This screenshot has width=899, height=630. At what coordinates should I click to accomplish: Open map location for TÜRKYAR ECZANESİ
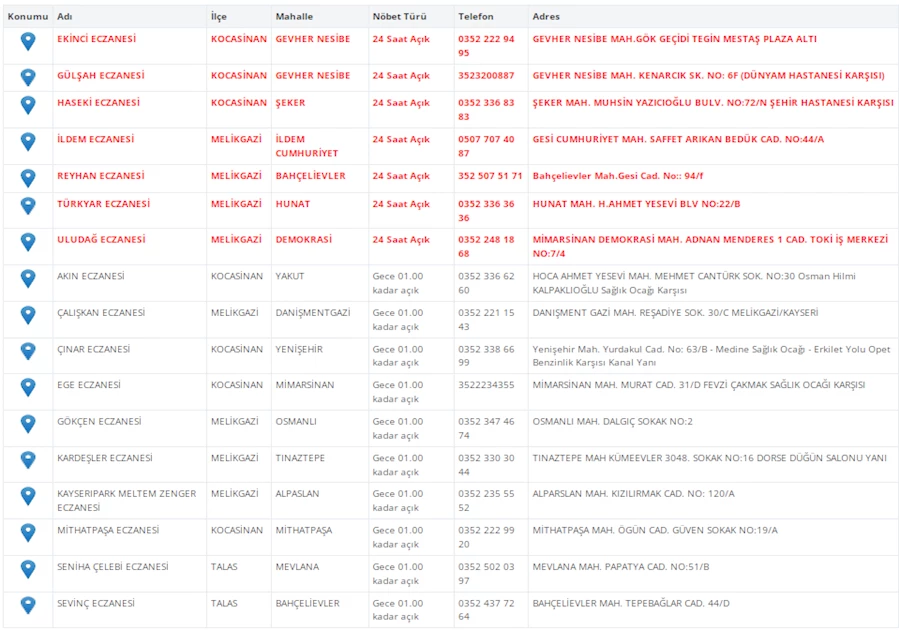click(x=28, y=206)
